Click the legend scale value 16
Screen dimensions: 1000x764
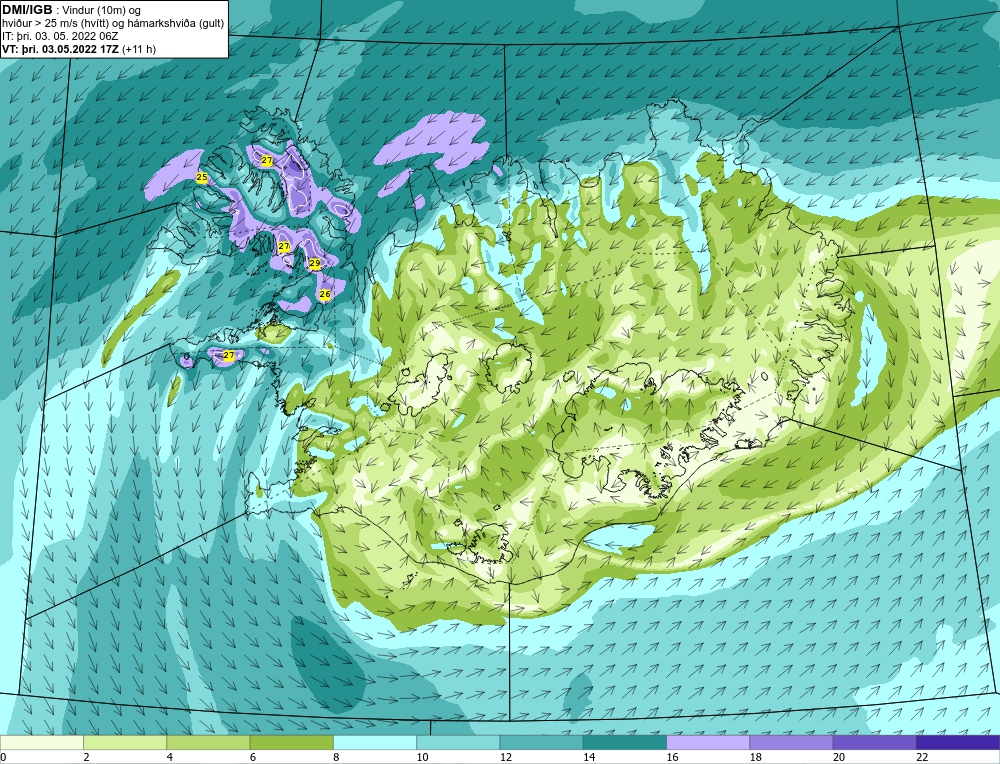pos(672,757)
